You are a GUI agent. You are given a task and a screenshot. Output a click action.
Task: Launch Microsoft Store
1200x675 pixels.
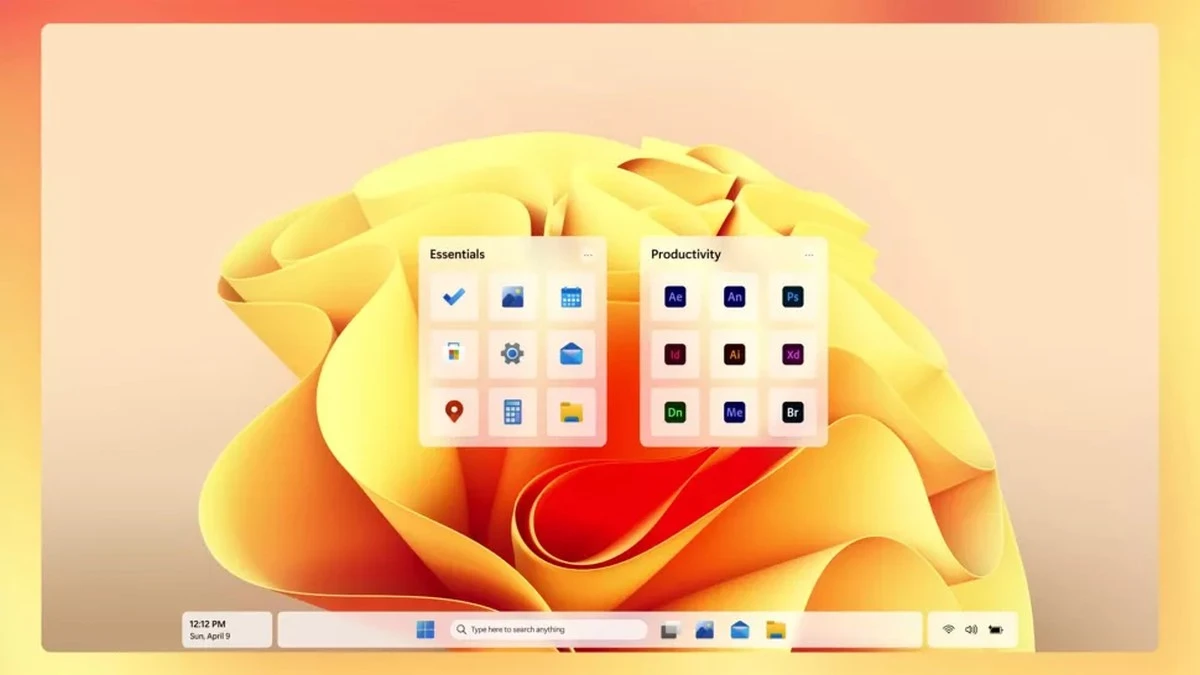[x=452, y=354]
